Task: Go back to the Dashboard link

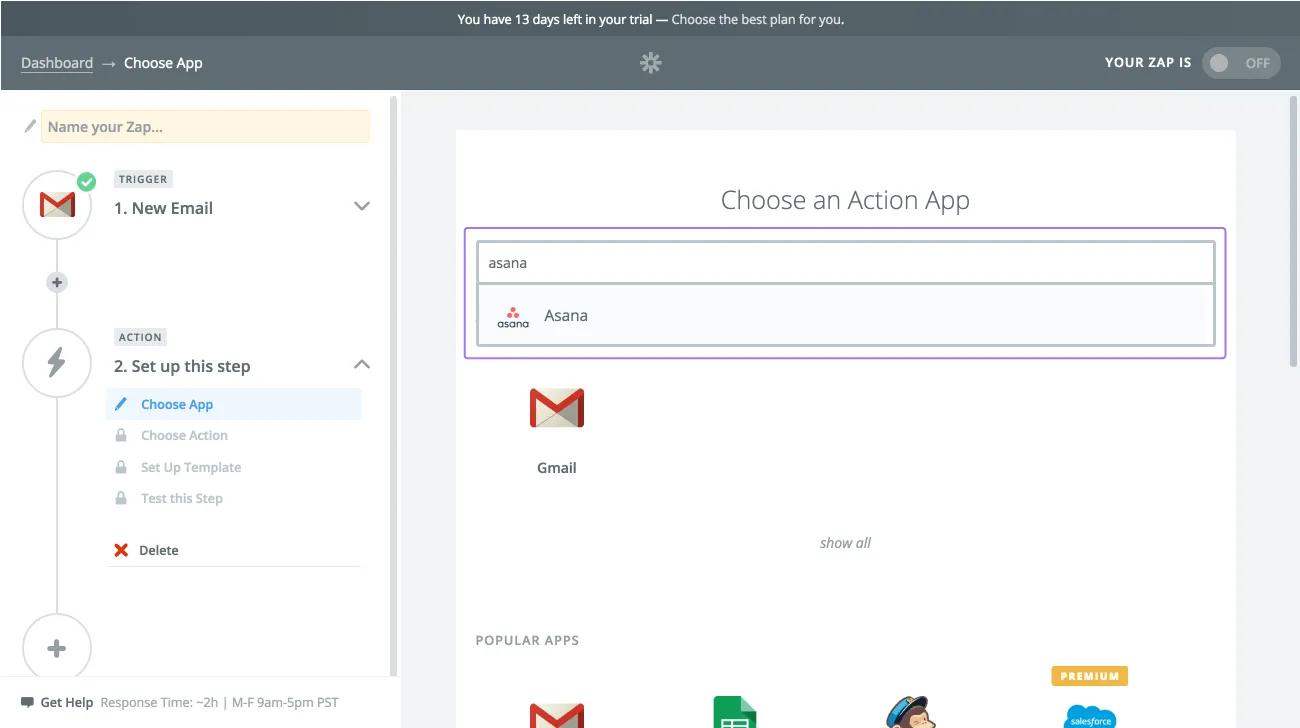Action: coord(57,63)
